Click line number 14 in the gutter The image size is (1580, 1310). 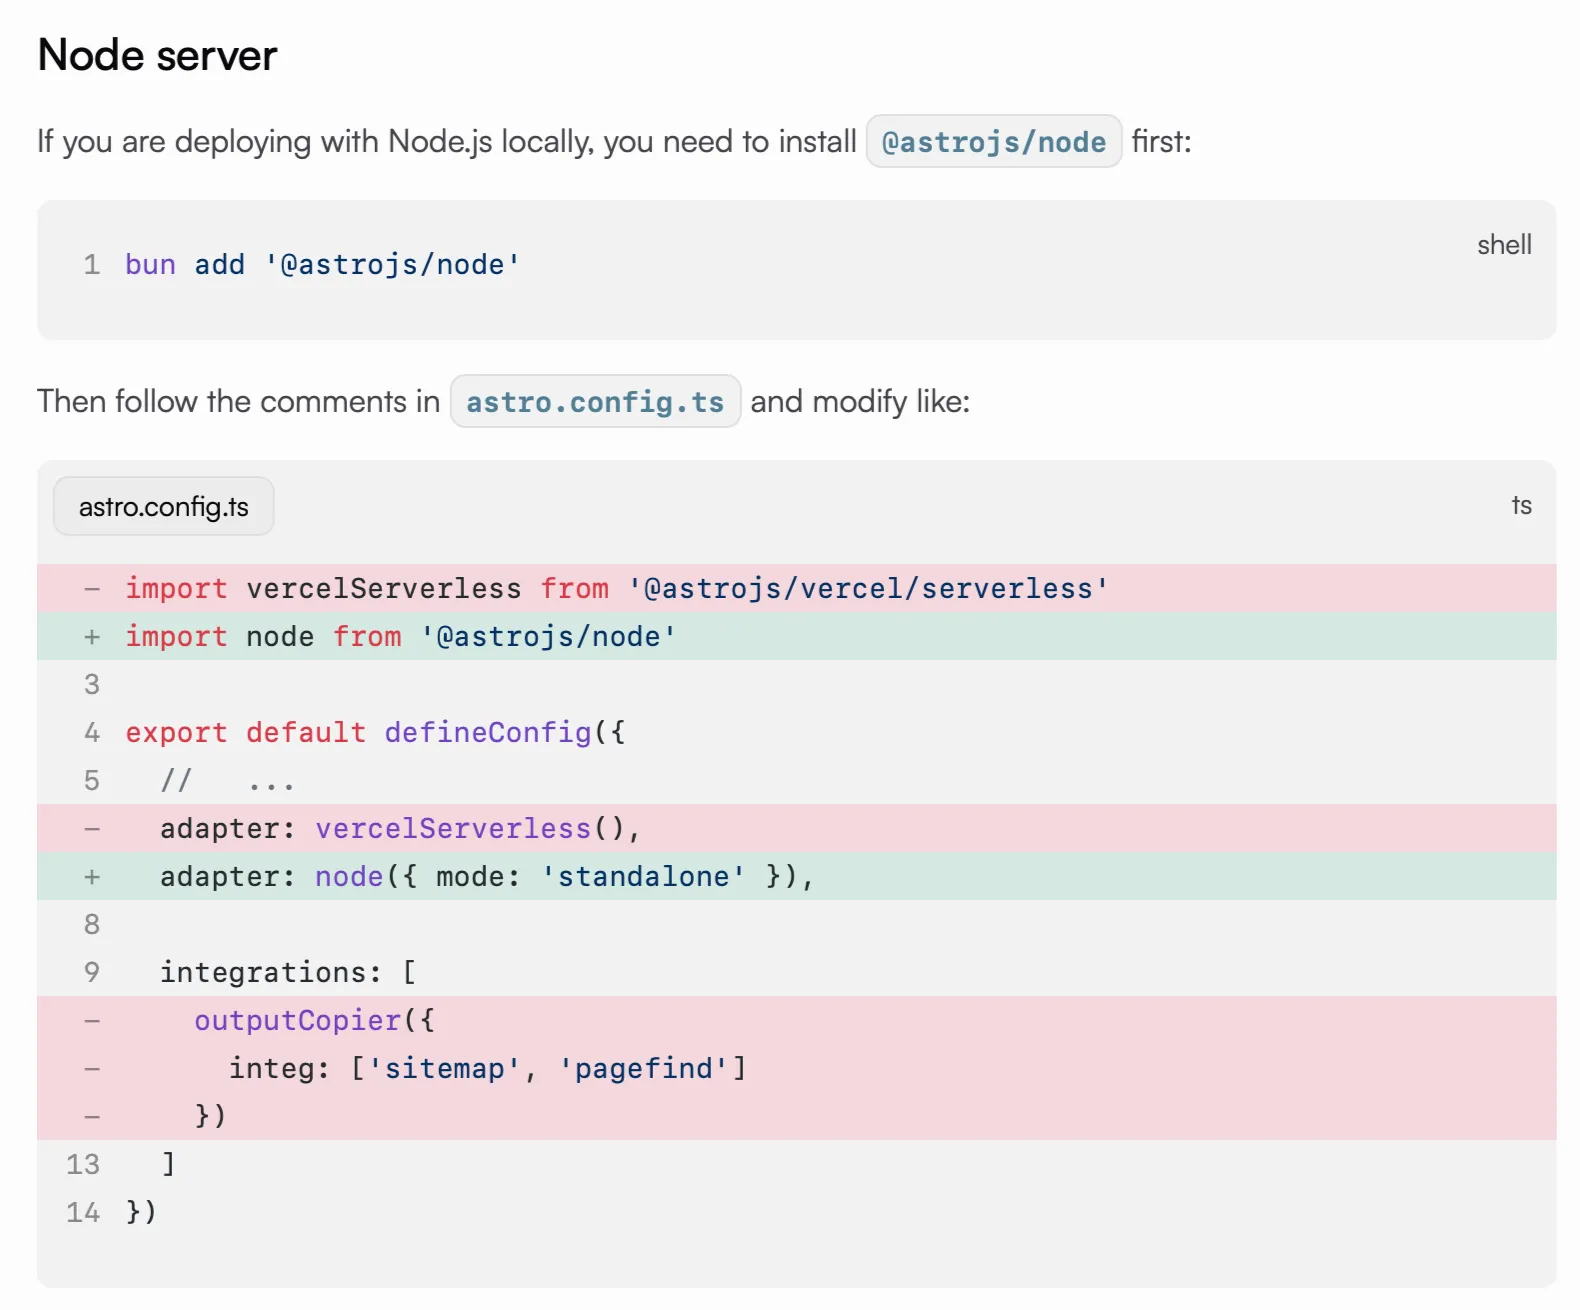coord(83,1212)
